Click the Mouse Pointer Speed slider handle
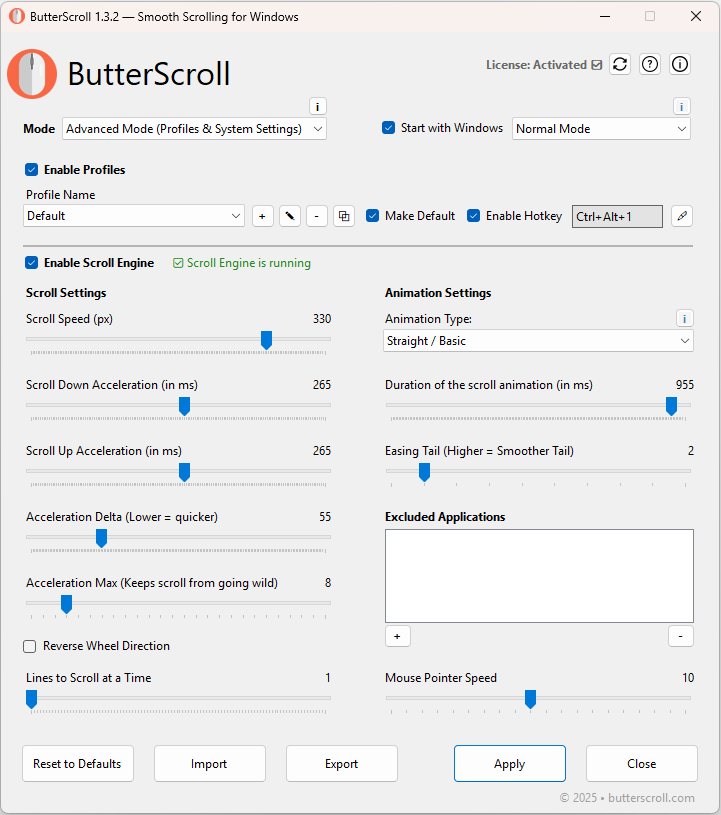Screen dimensions: 721x815 [x=530, y=700]
